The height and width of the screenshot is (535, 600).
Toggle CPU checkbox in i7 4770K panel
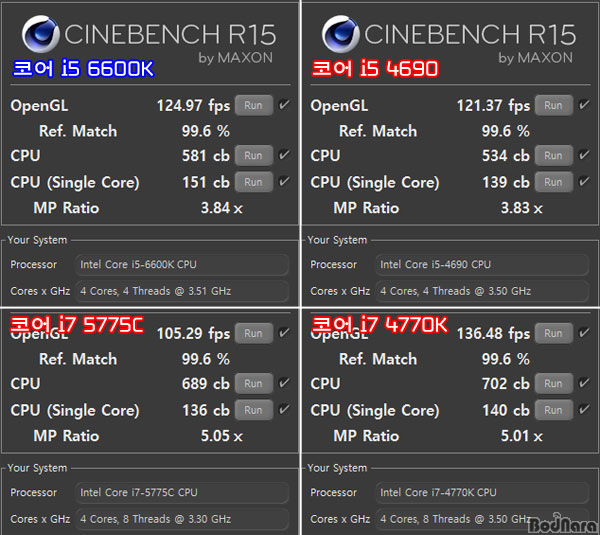point(584,382)
